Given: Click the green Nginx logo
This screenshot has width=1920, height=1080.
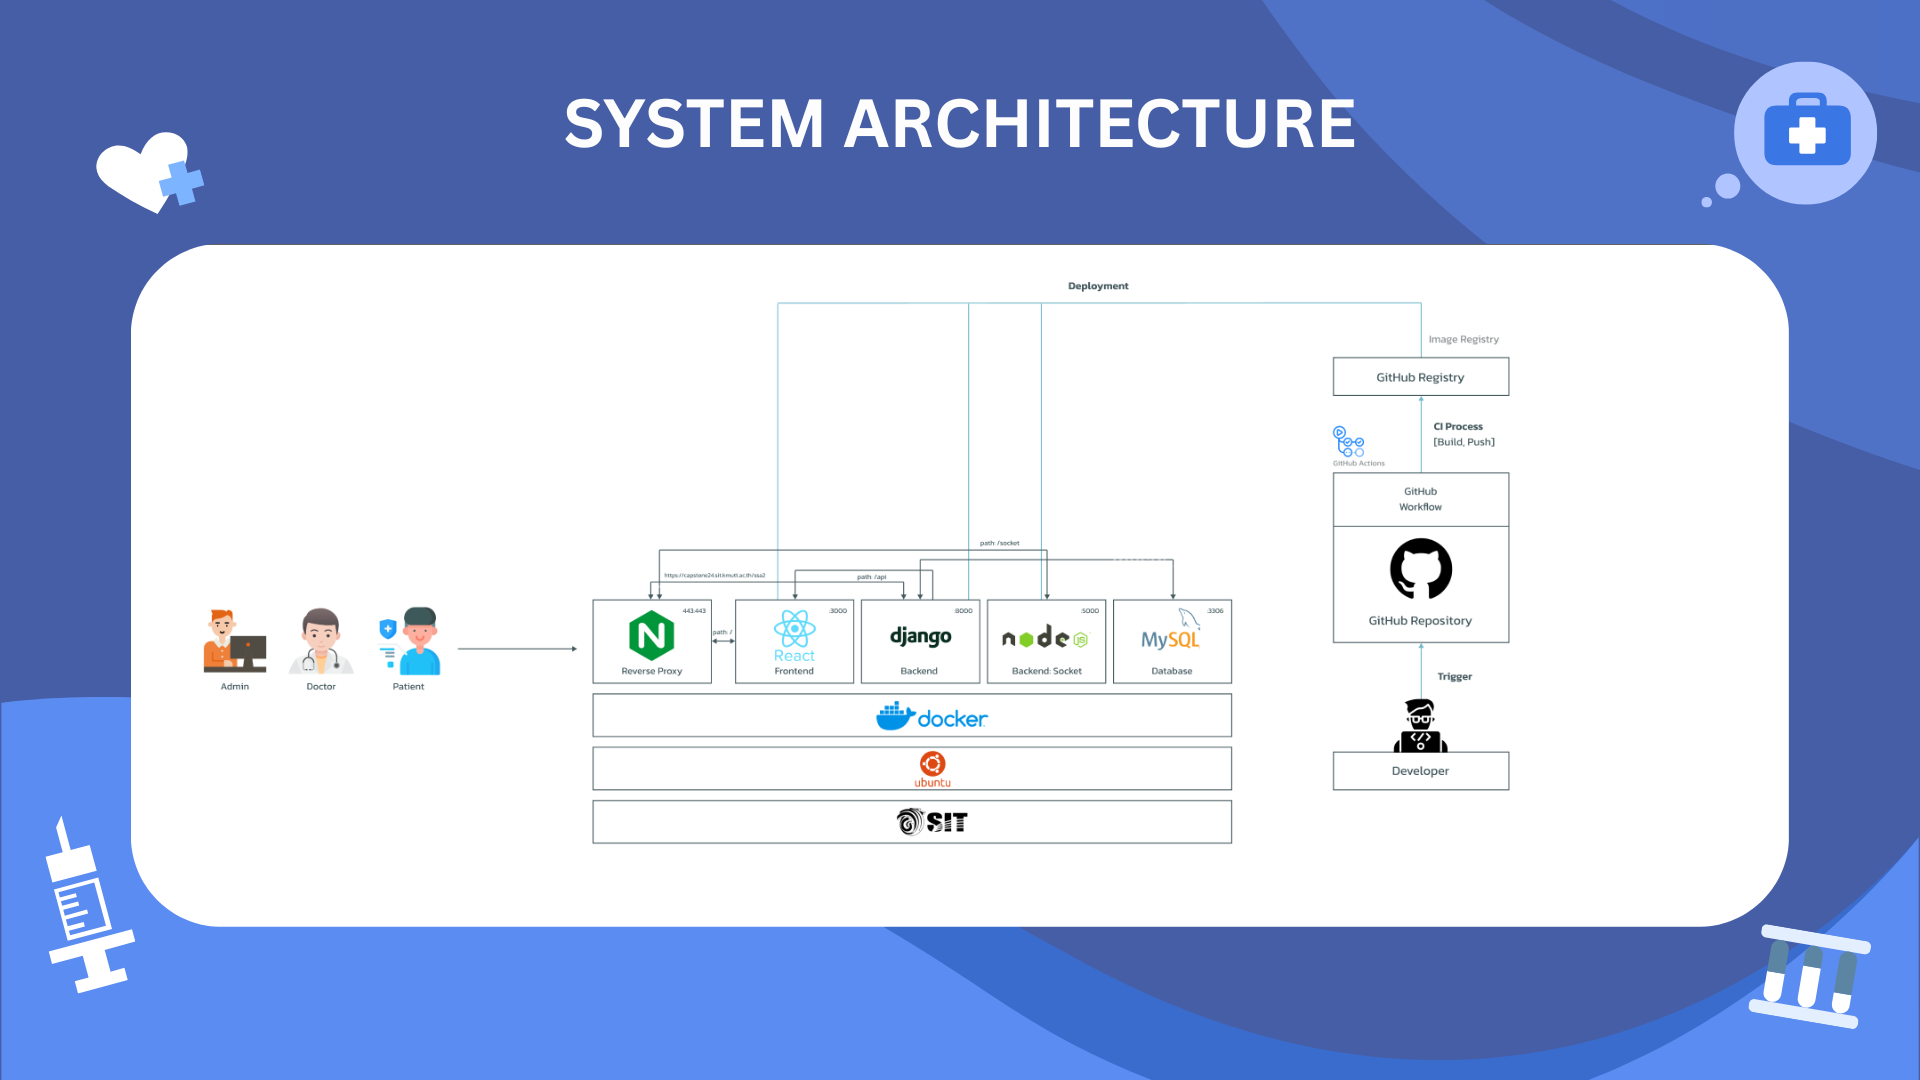Looking at the screenshot, I should click(651, 635).
